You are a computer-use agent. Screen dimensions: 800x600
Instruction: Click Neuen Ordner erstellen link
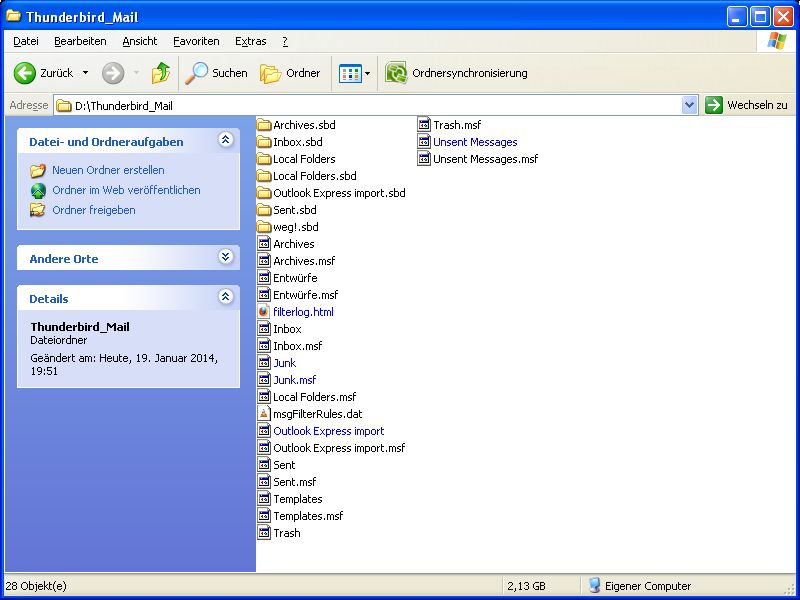tap(108, 170)
